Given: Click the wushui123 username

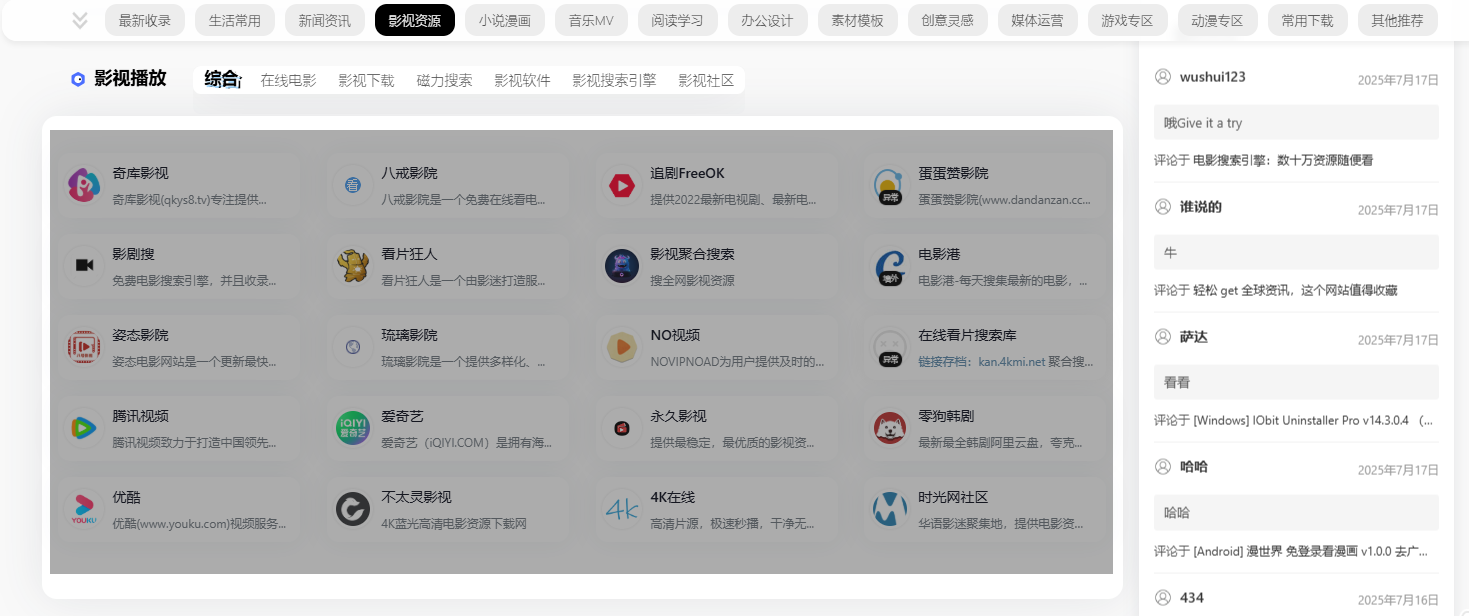Looking at the screenshot, I should (1212, 77).
